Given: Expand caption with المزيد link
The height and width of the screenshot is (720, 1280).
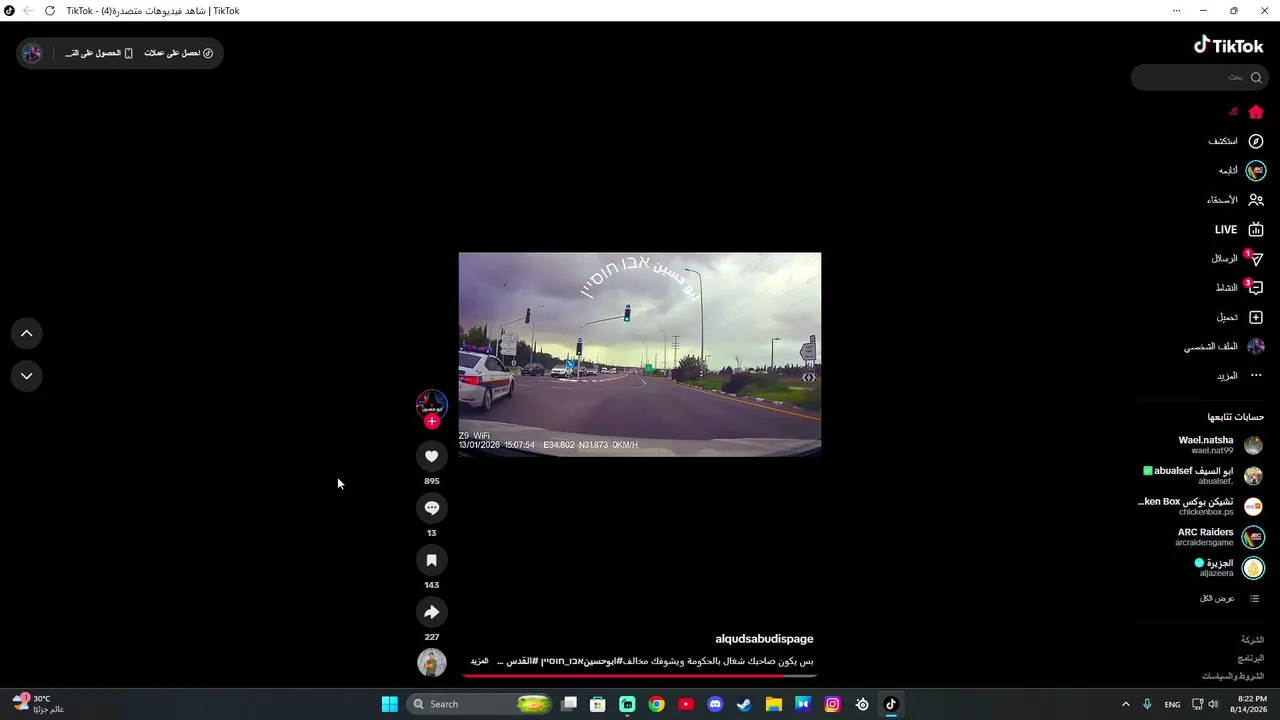Looking at the screenshot, I should [x=480, y=661].
